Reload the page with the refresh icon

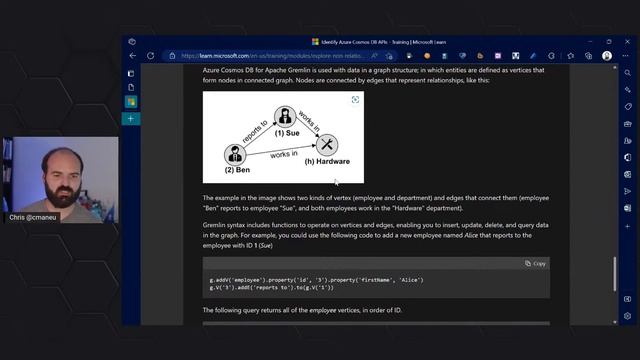[x=151, y=56]
